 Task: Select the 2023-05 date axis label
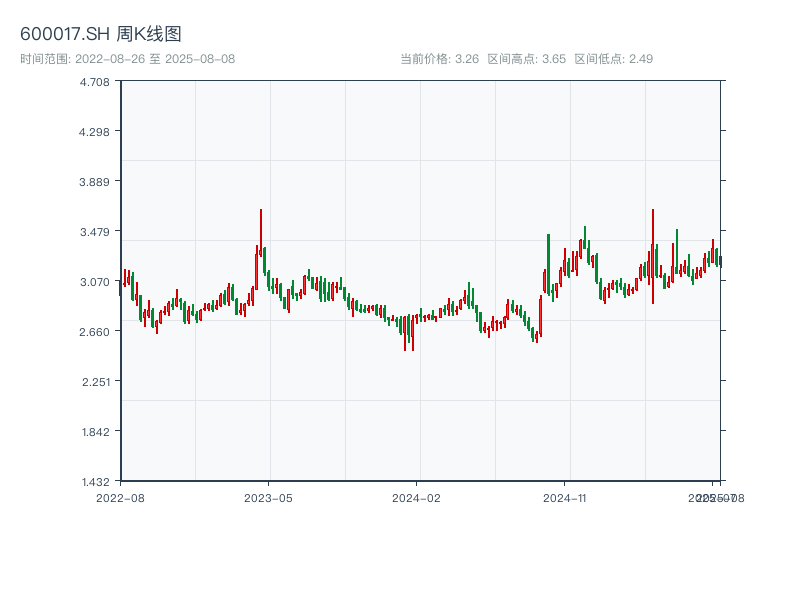click(x=268, y=497)
